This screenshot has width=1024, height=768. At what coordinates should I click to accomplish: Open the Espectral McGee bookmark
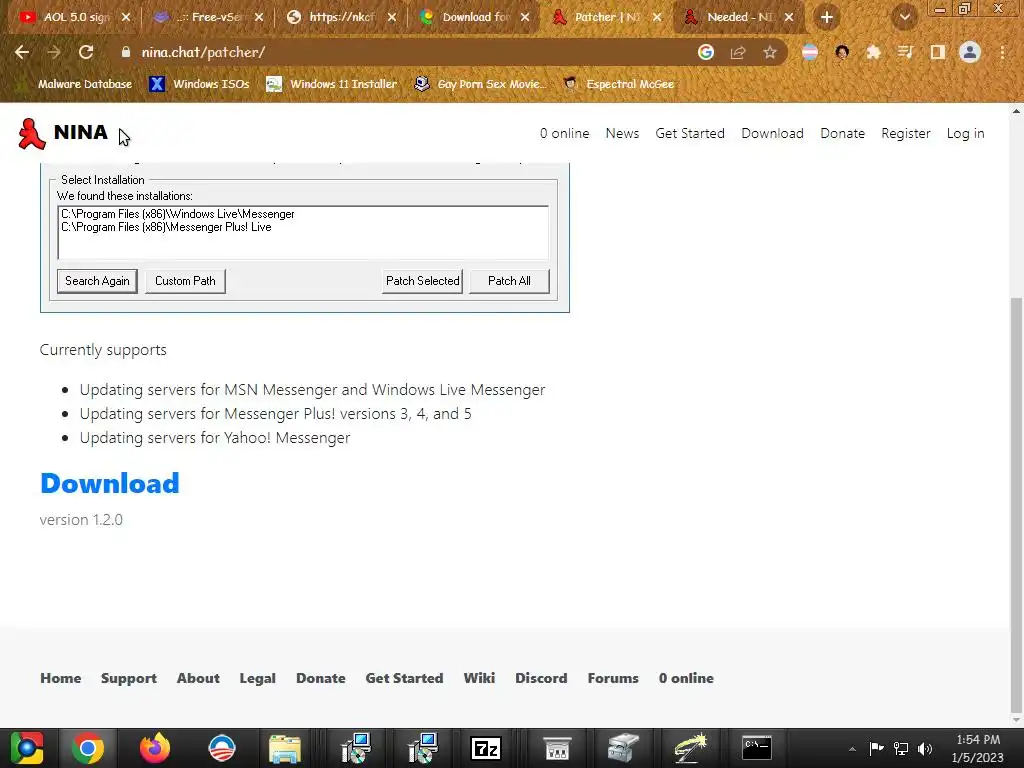tap(619, 84)
